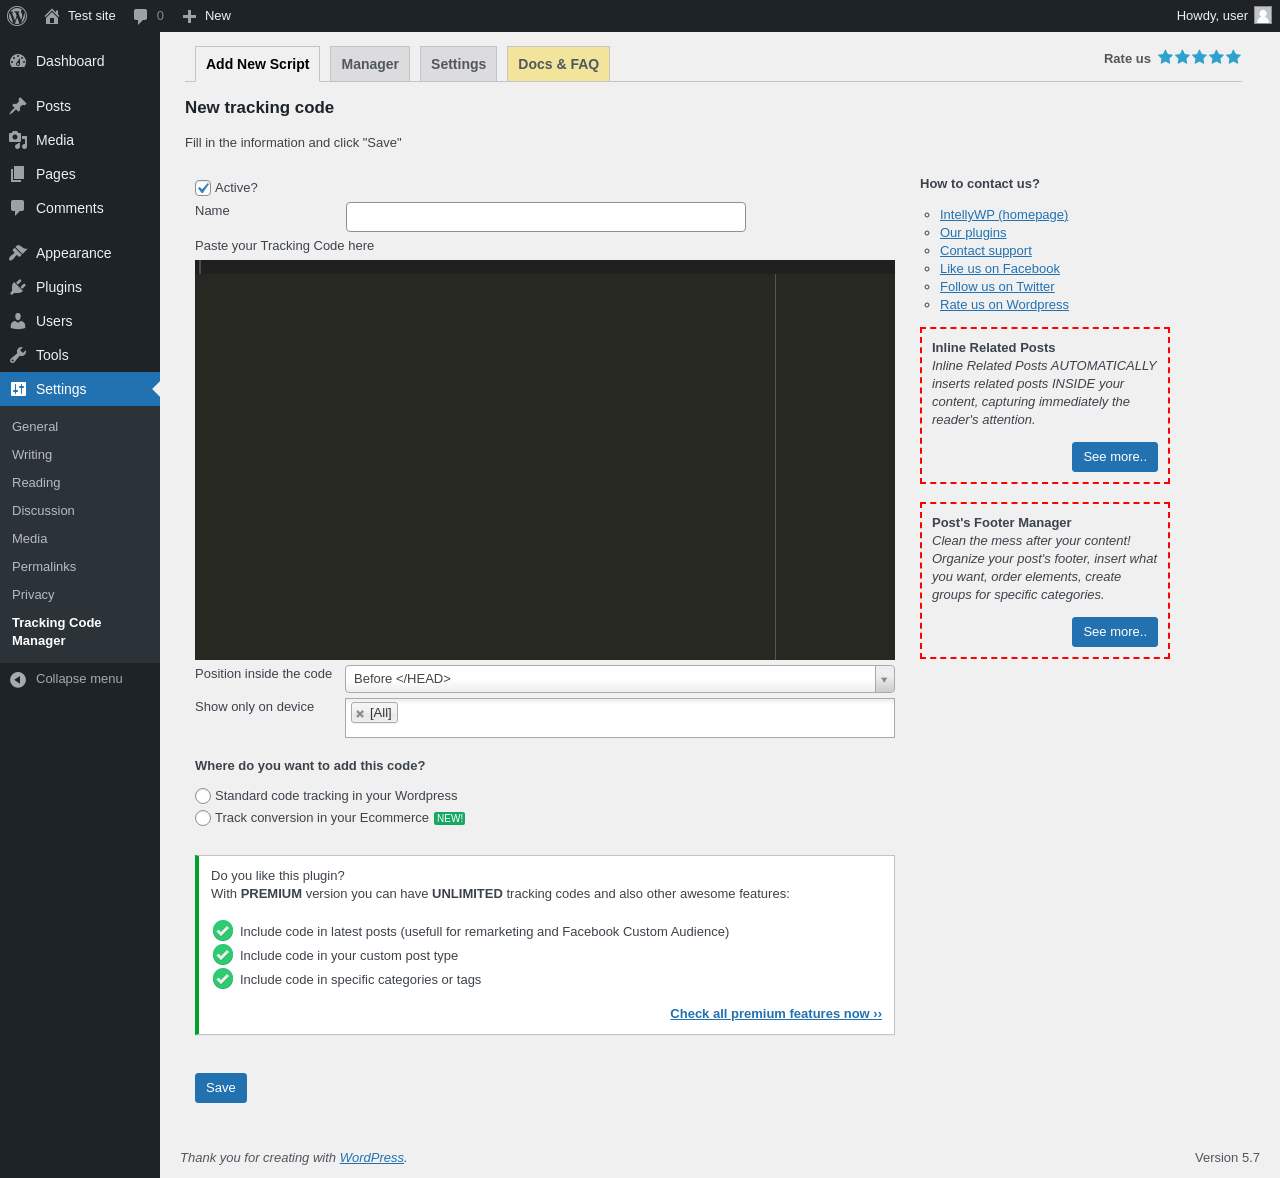This screenshot has width=1280, height=1178.
Task: Open Plugins via the plug icon
Action: click(x=18, y=287)
